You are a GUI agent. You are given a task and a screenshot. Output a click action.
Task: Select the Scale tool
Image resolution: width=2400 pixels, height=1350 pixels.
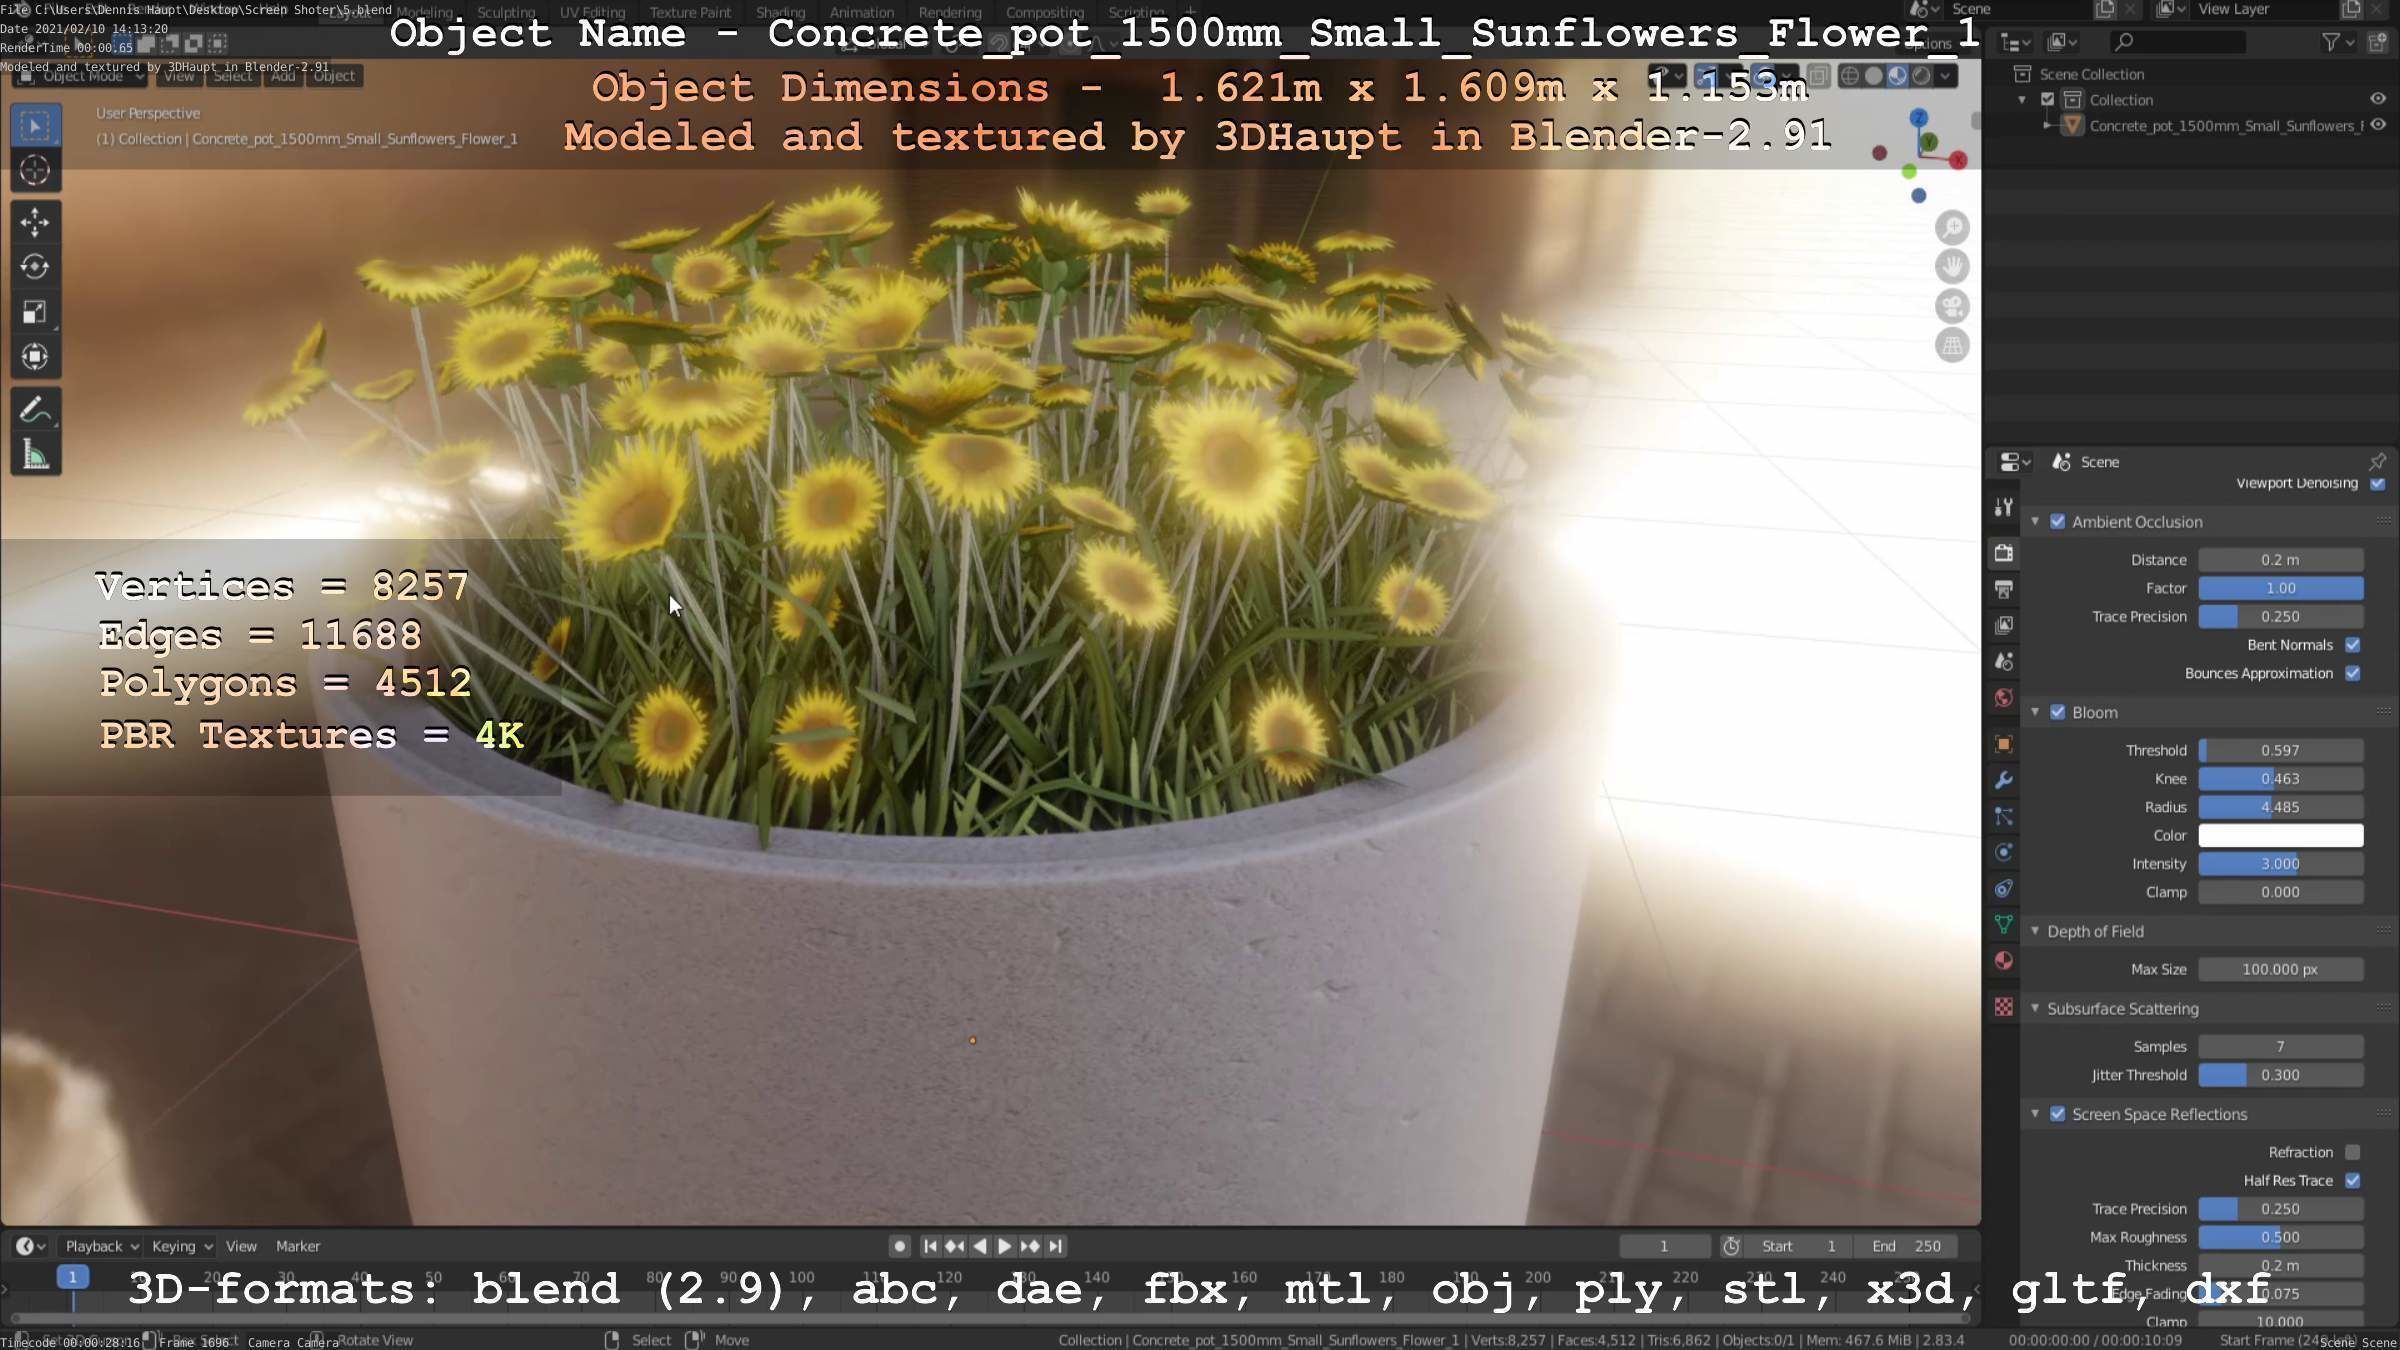(x=35, y=312)
